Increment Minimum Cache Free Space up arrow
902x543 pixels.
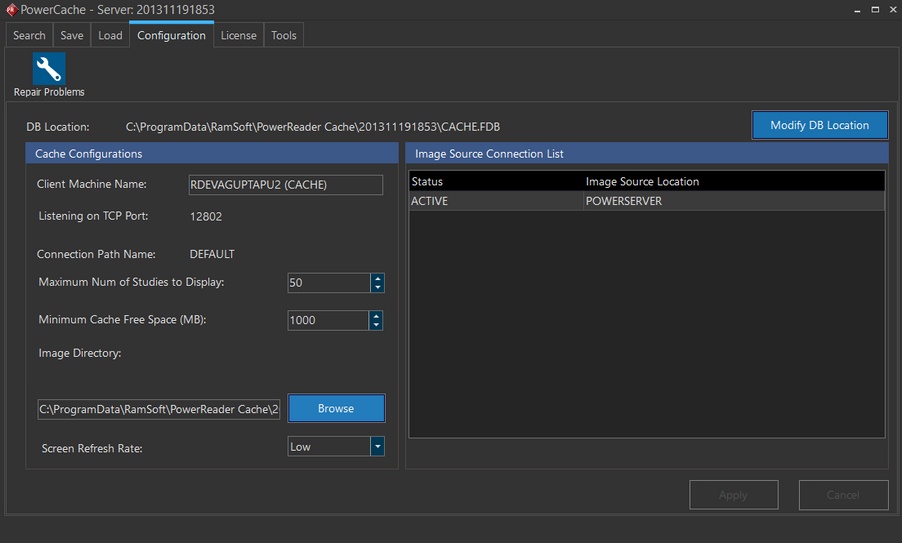[x=377, y=315]
